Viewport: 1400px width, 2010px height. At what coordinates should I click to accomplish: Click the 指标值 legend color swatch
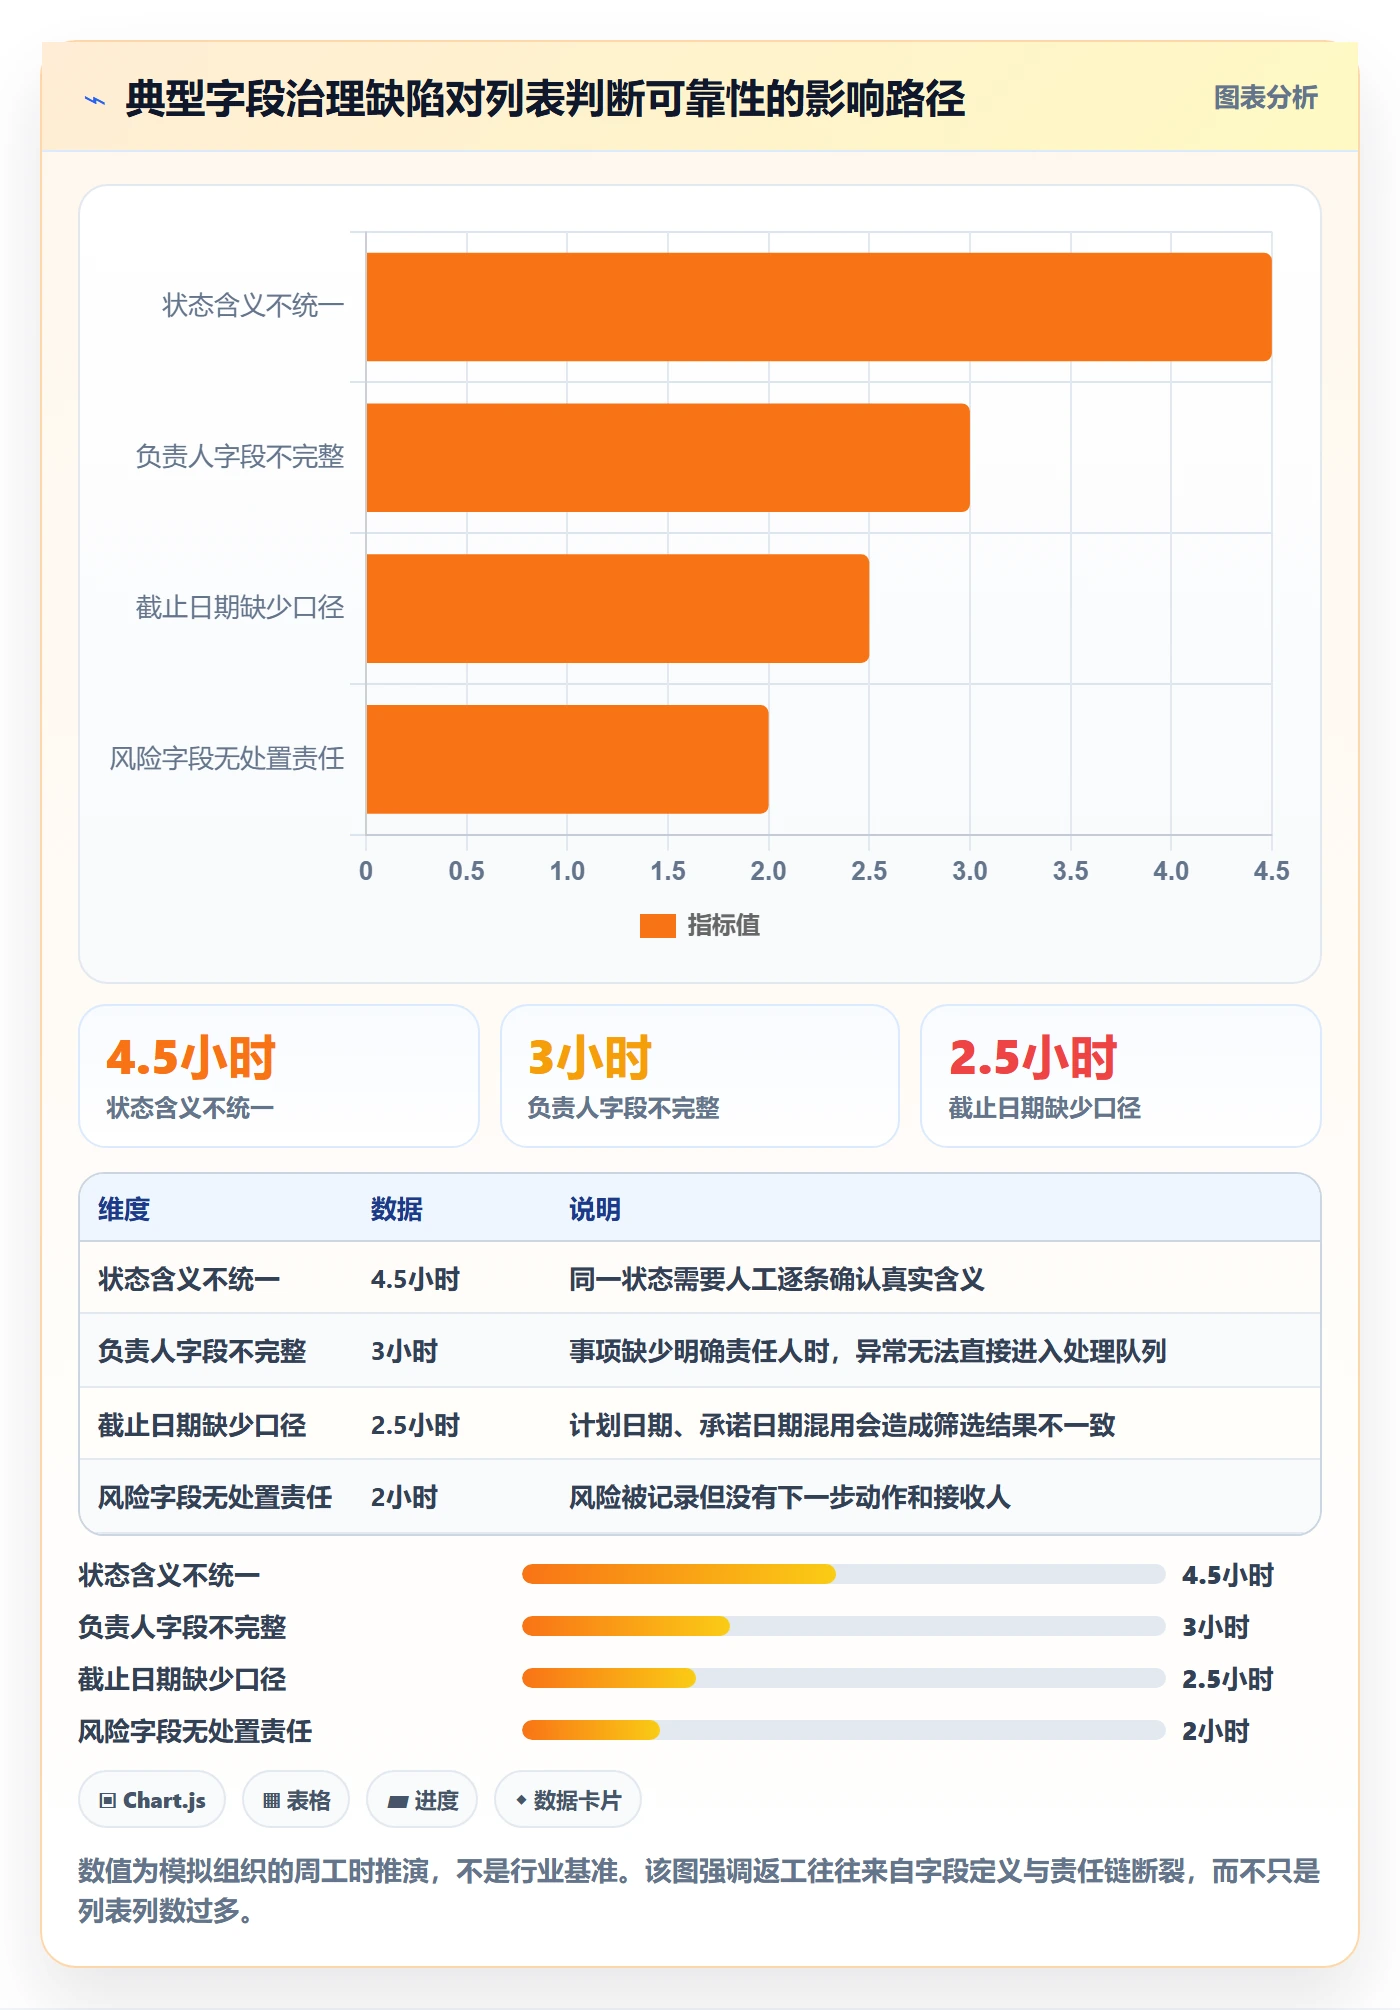(658, 926)
